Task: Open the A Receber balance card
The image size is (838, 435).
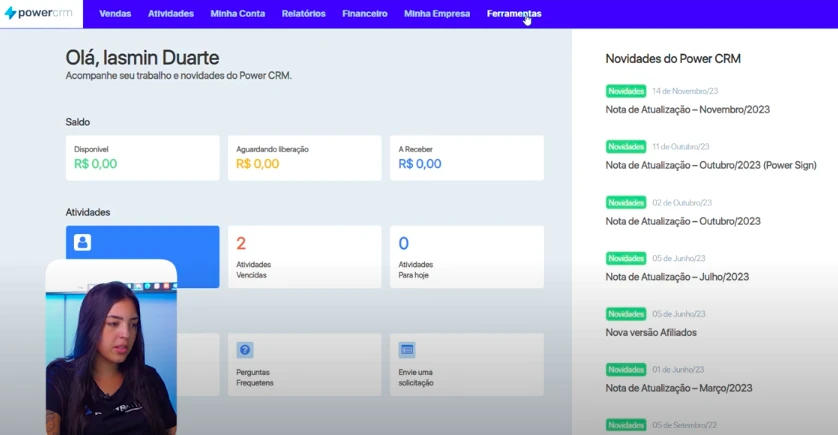Action: point(467,158)
